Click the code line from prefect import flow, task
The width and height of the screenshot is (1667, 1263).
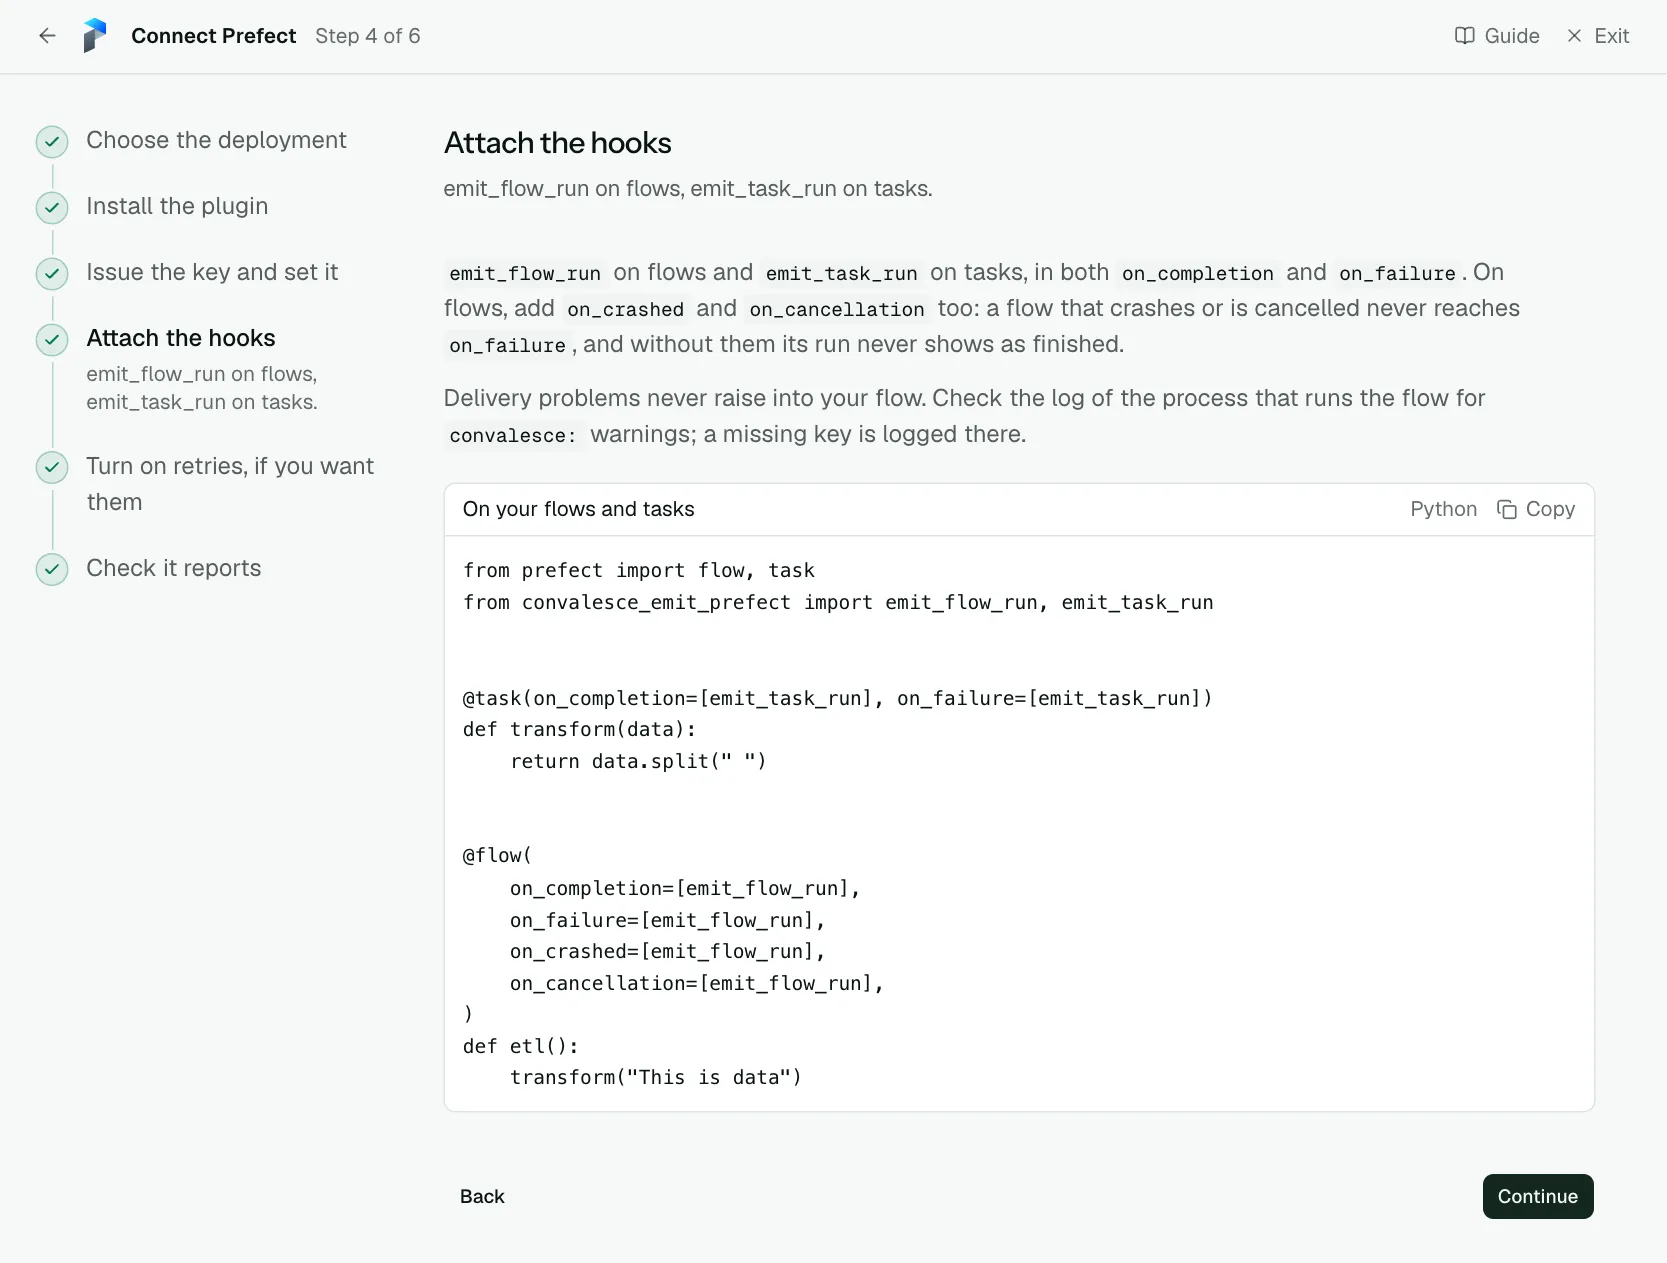[639, 570]
